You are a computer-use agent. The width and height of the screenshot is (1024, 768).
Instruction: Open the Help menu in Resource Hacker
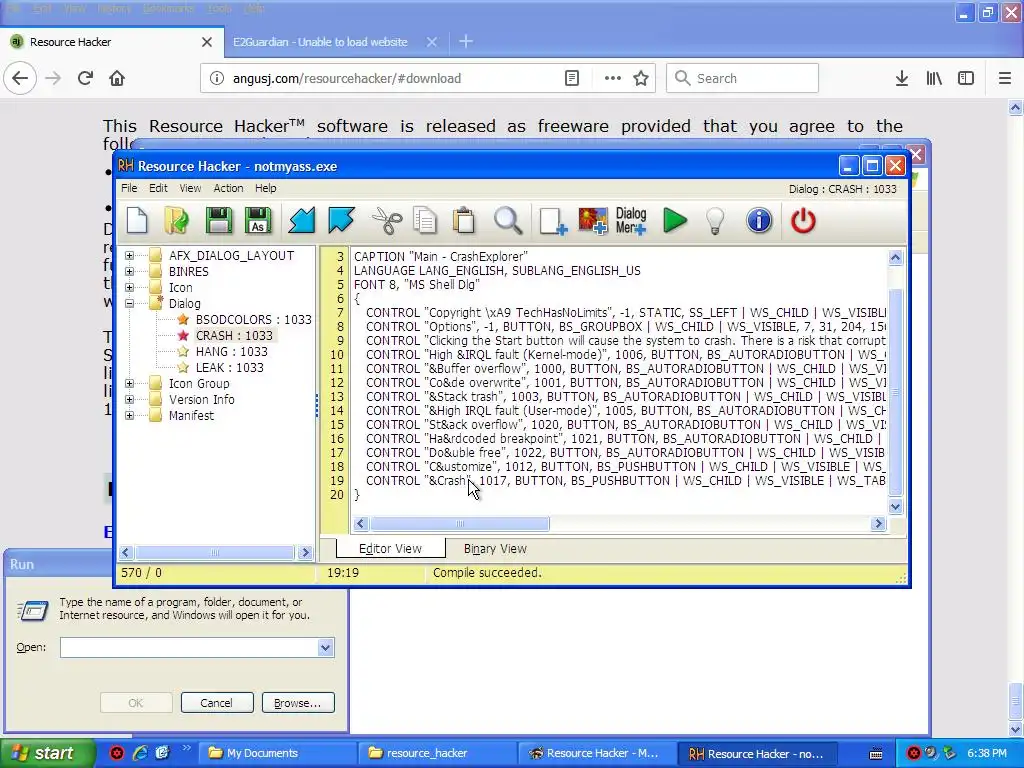coord(266,188)
